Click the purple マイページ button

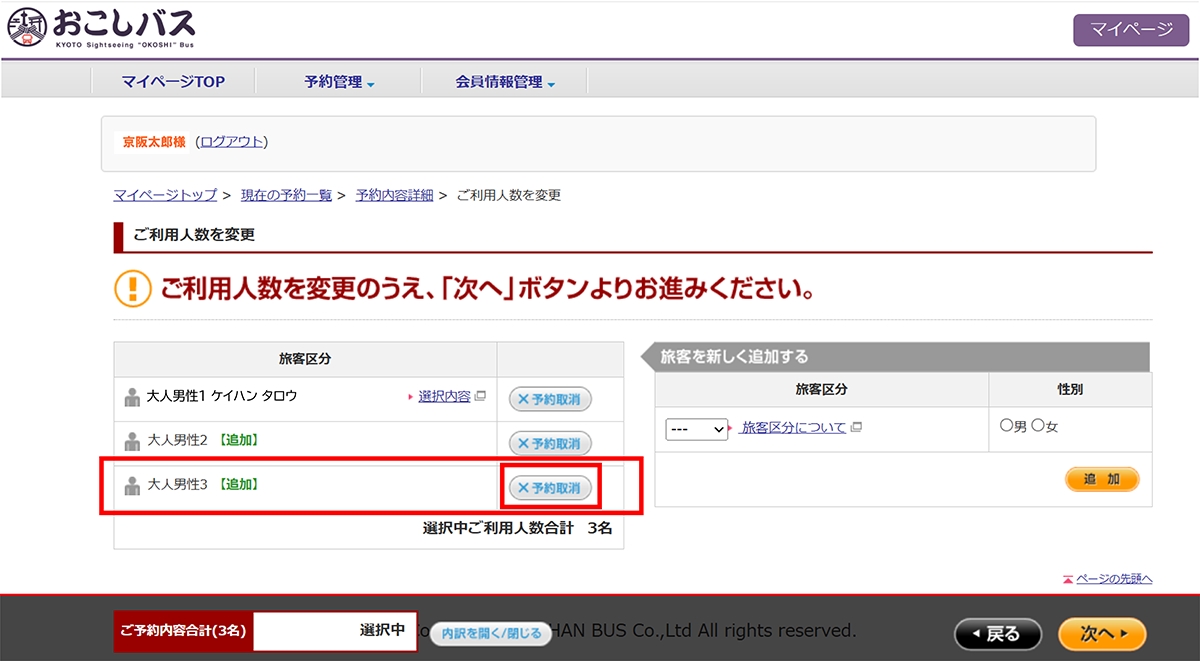coord(1132,30)
